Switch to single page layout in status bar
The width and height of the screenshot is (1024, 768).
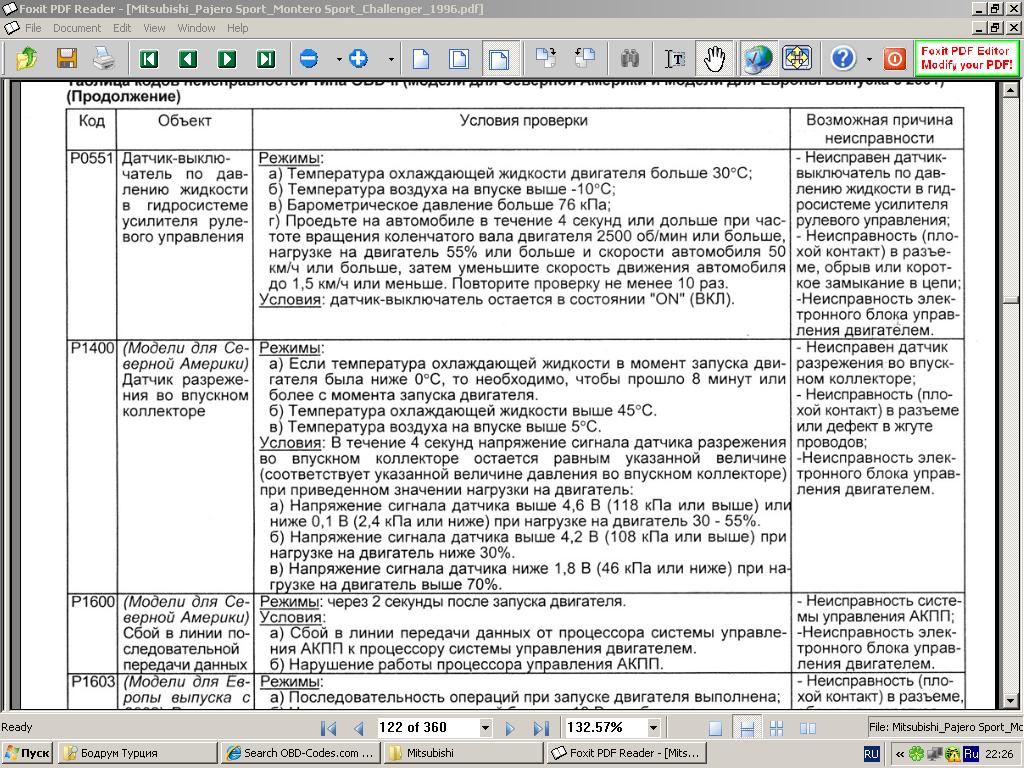(x=715, y=728)
